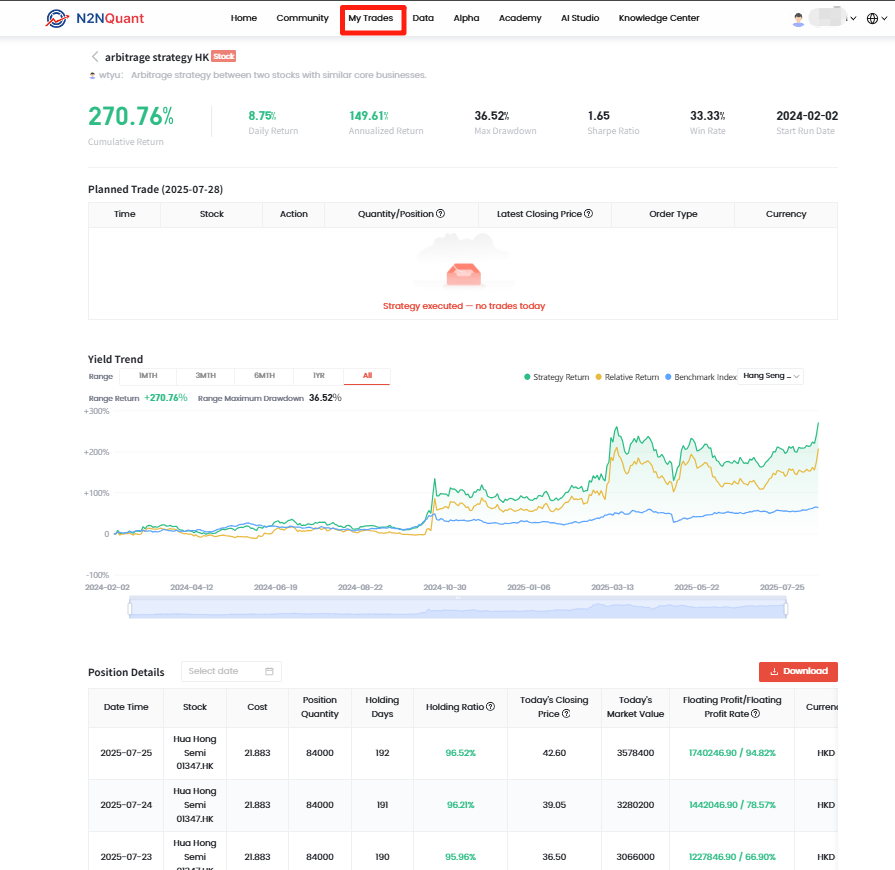Select the 6MTH range
The width and height of the screenshot is (895, 870).
click(x=264, y=376)
